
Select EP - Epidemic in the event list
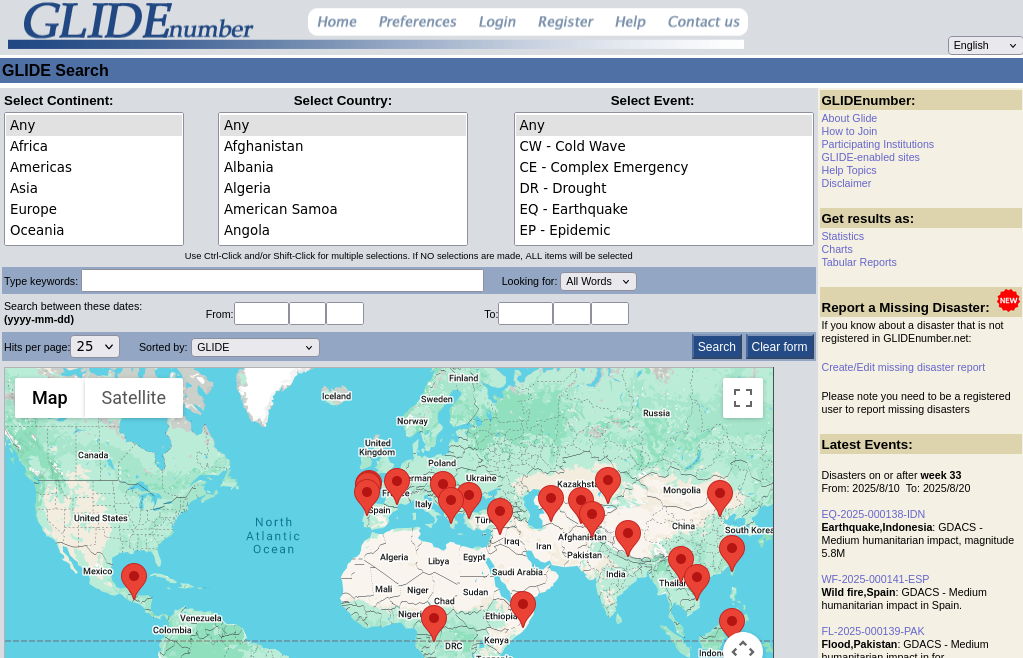click(x=664, y=230)
